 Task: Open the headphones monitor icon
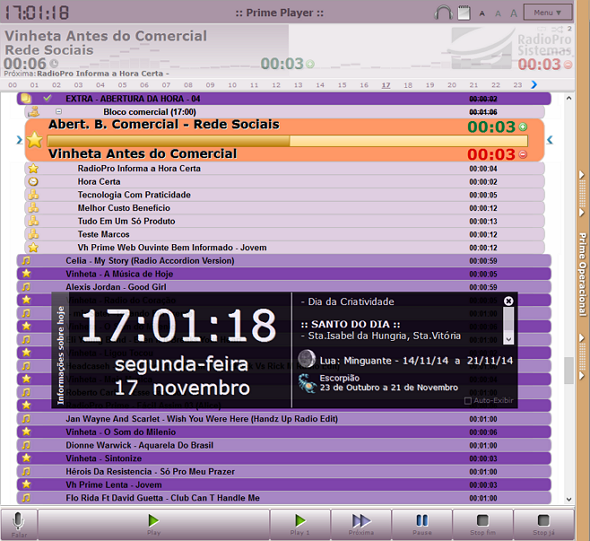coord(443,12)
